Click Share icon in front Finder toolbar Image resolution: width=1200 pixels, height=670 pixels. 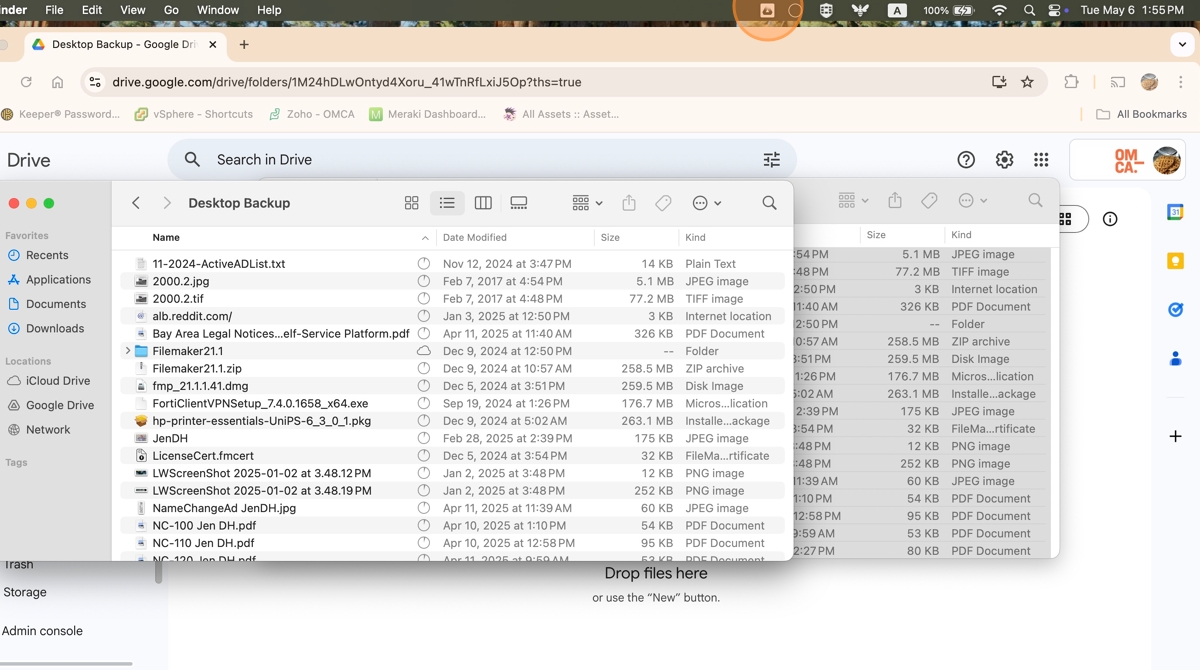point(629,203)
